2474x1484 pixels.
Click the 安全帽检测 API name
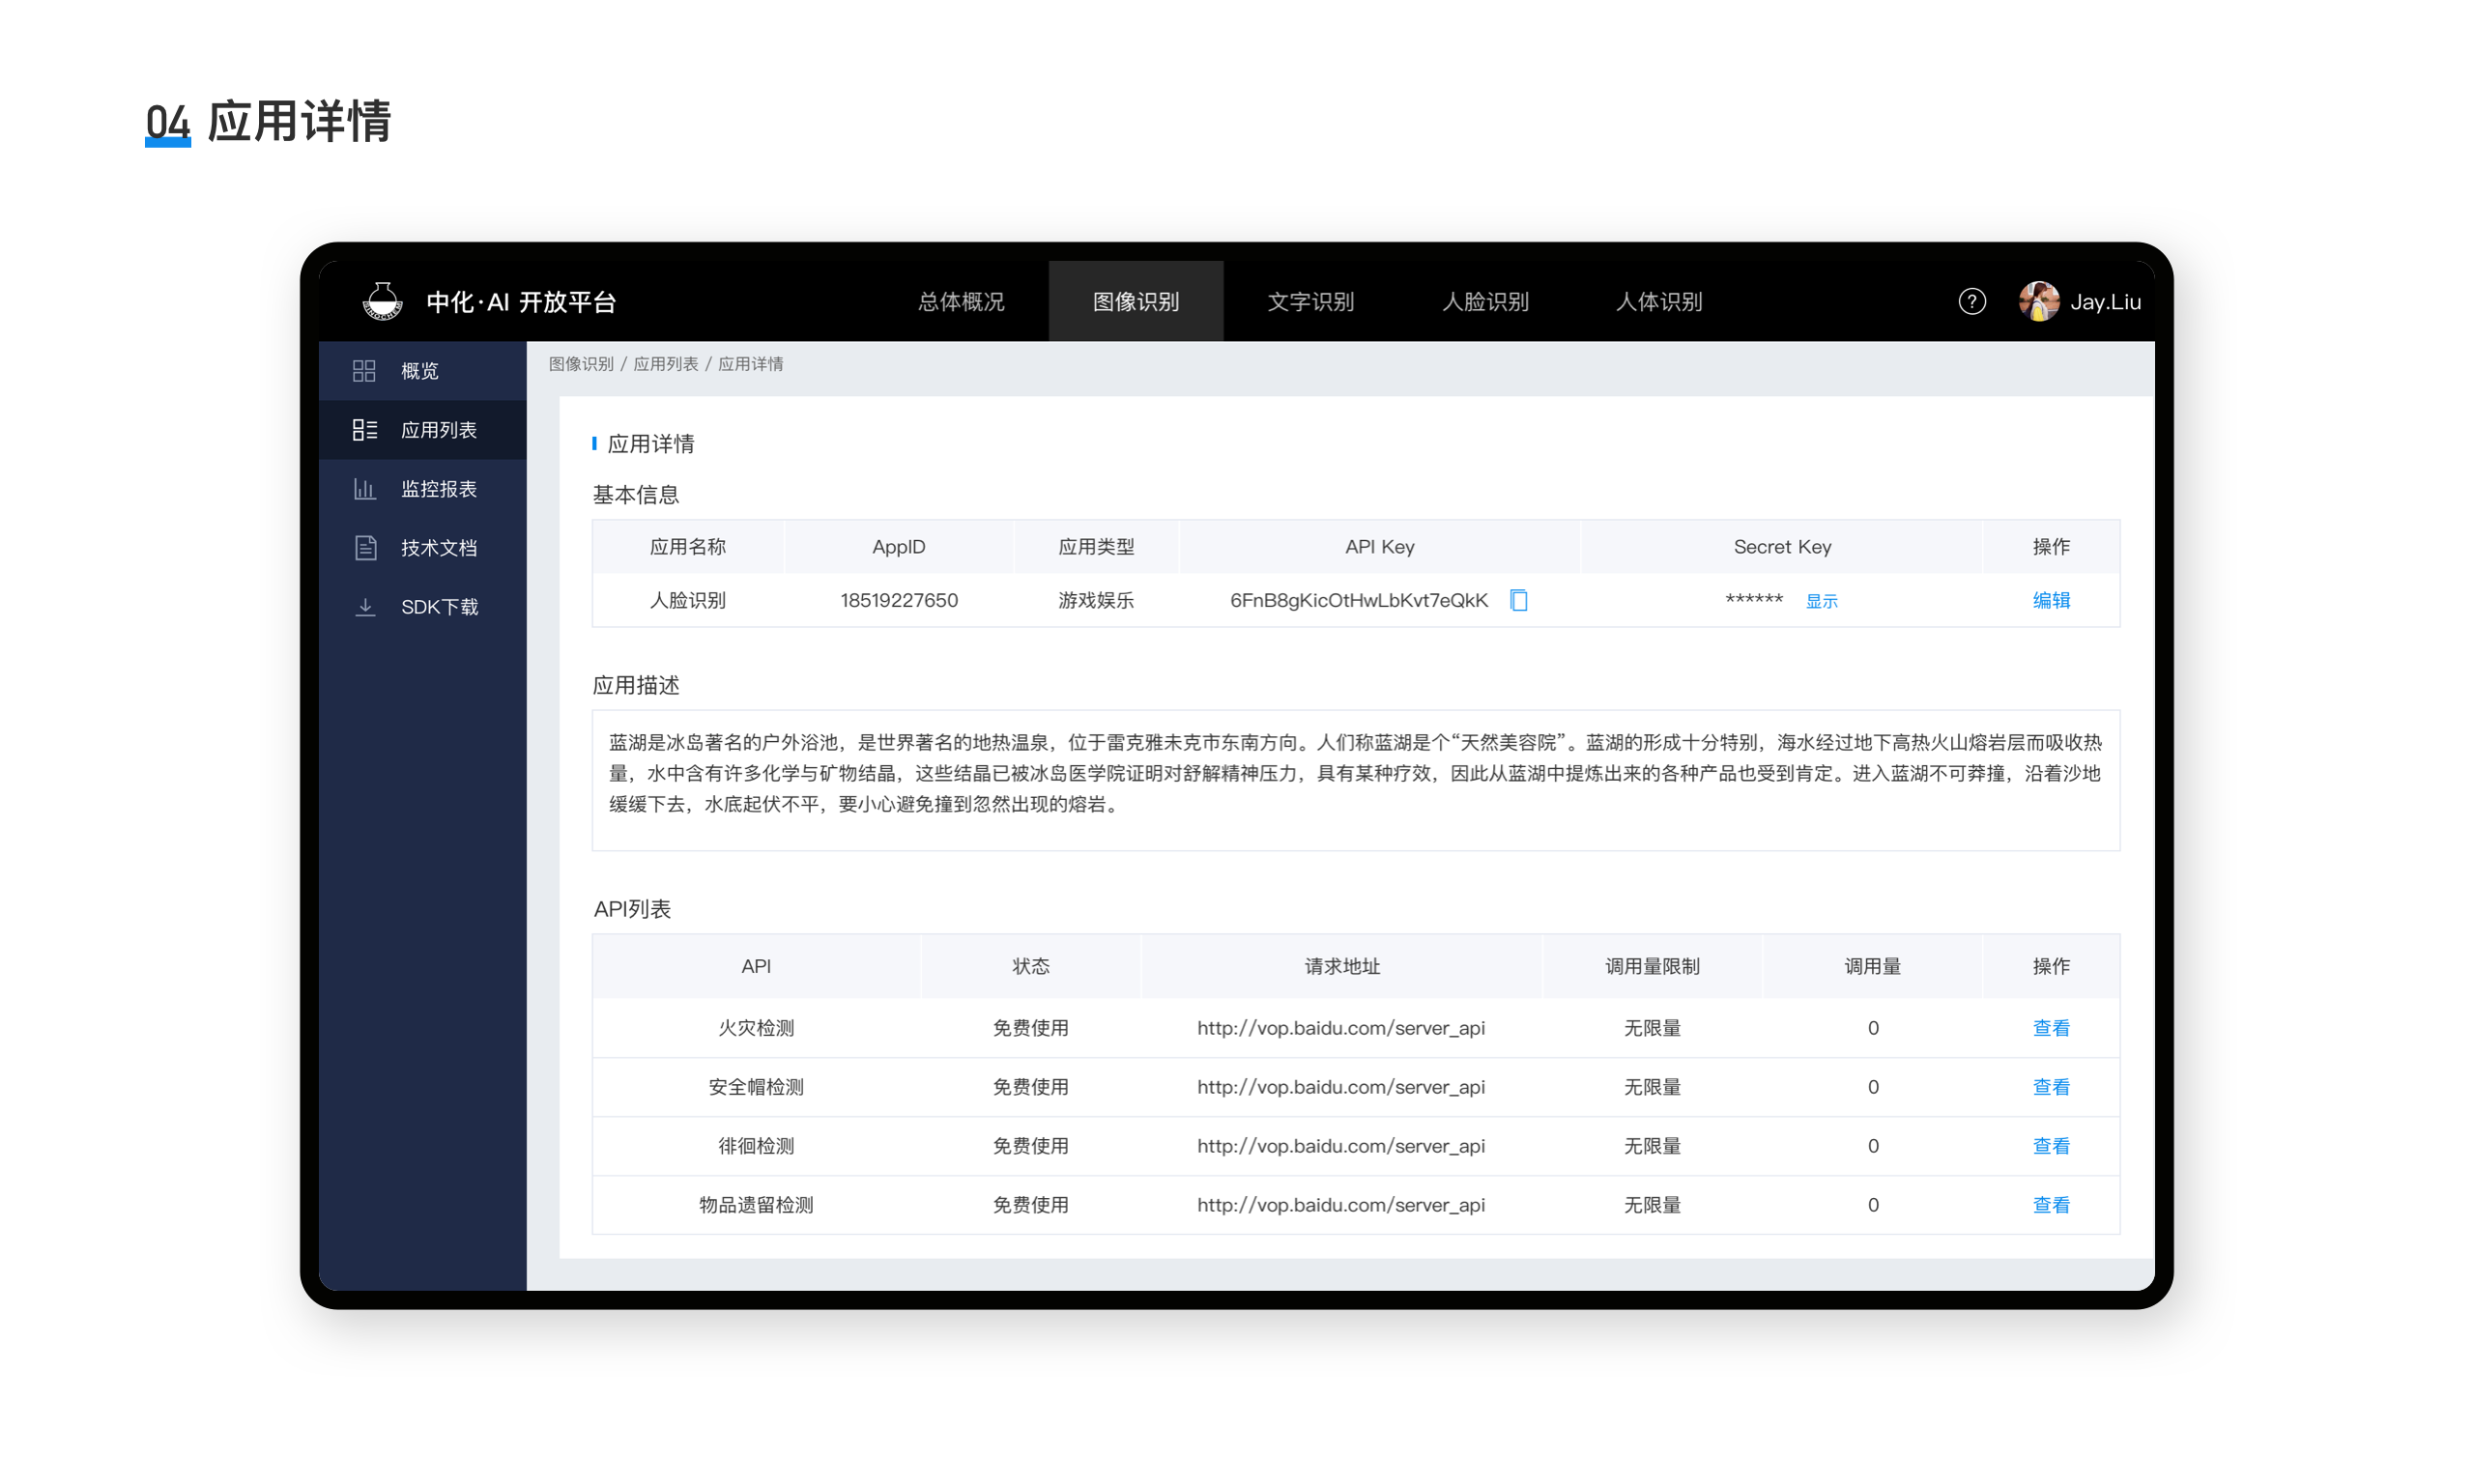[756, 1087]
